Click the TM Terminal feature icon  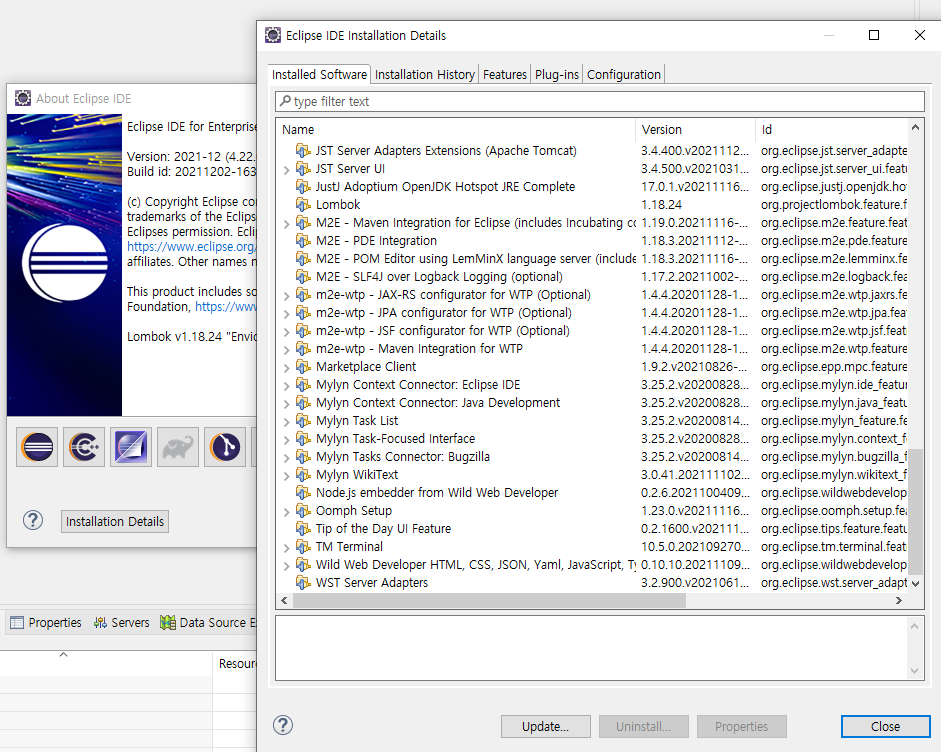pos(303,546)
